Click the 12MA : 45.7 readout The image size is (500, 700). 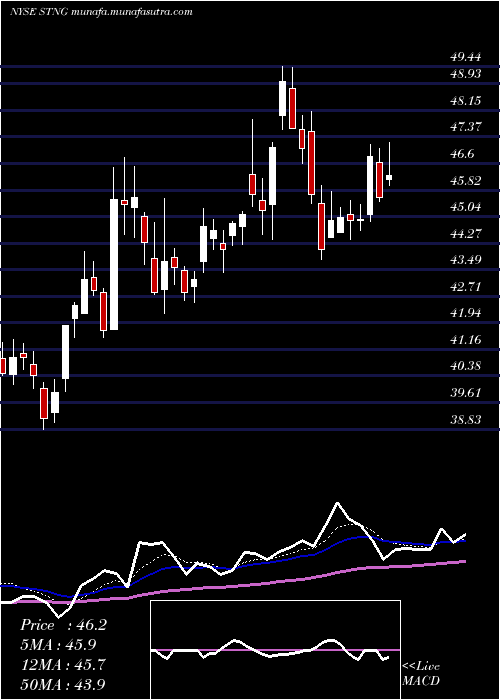(63, 665)
